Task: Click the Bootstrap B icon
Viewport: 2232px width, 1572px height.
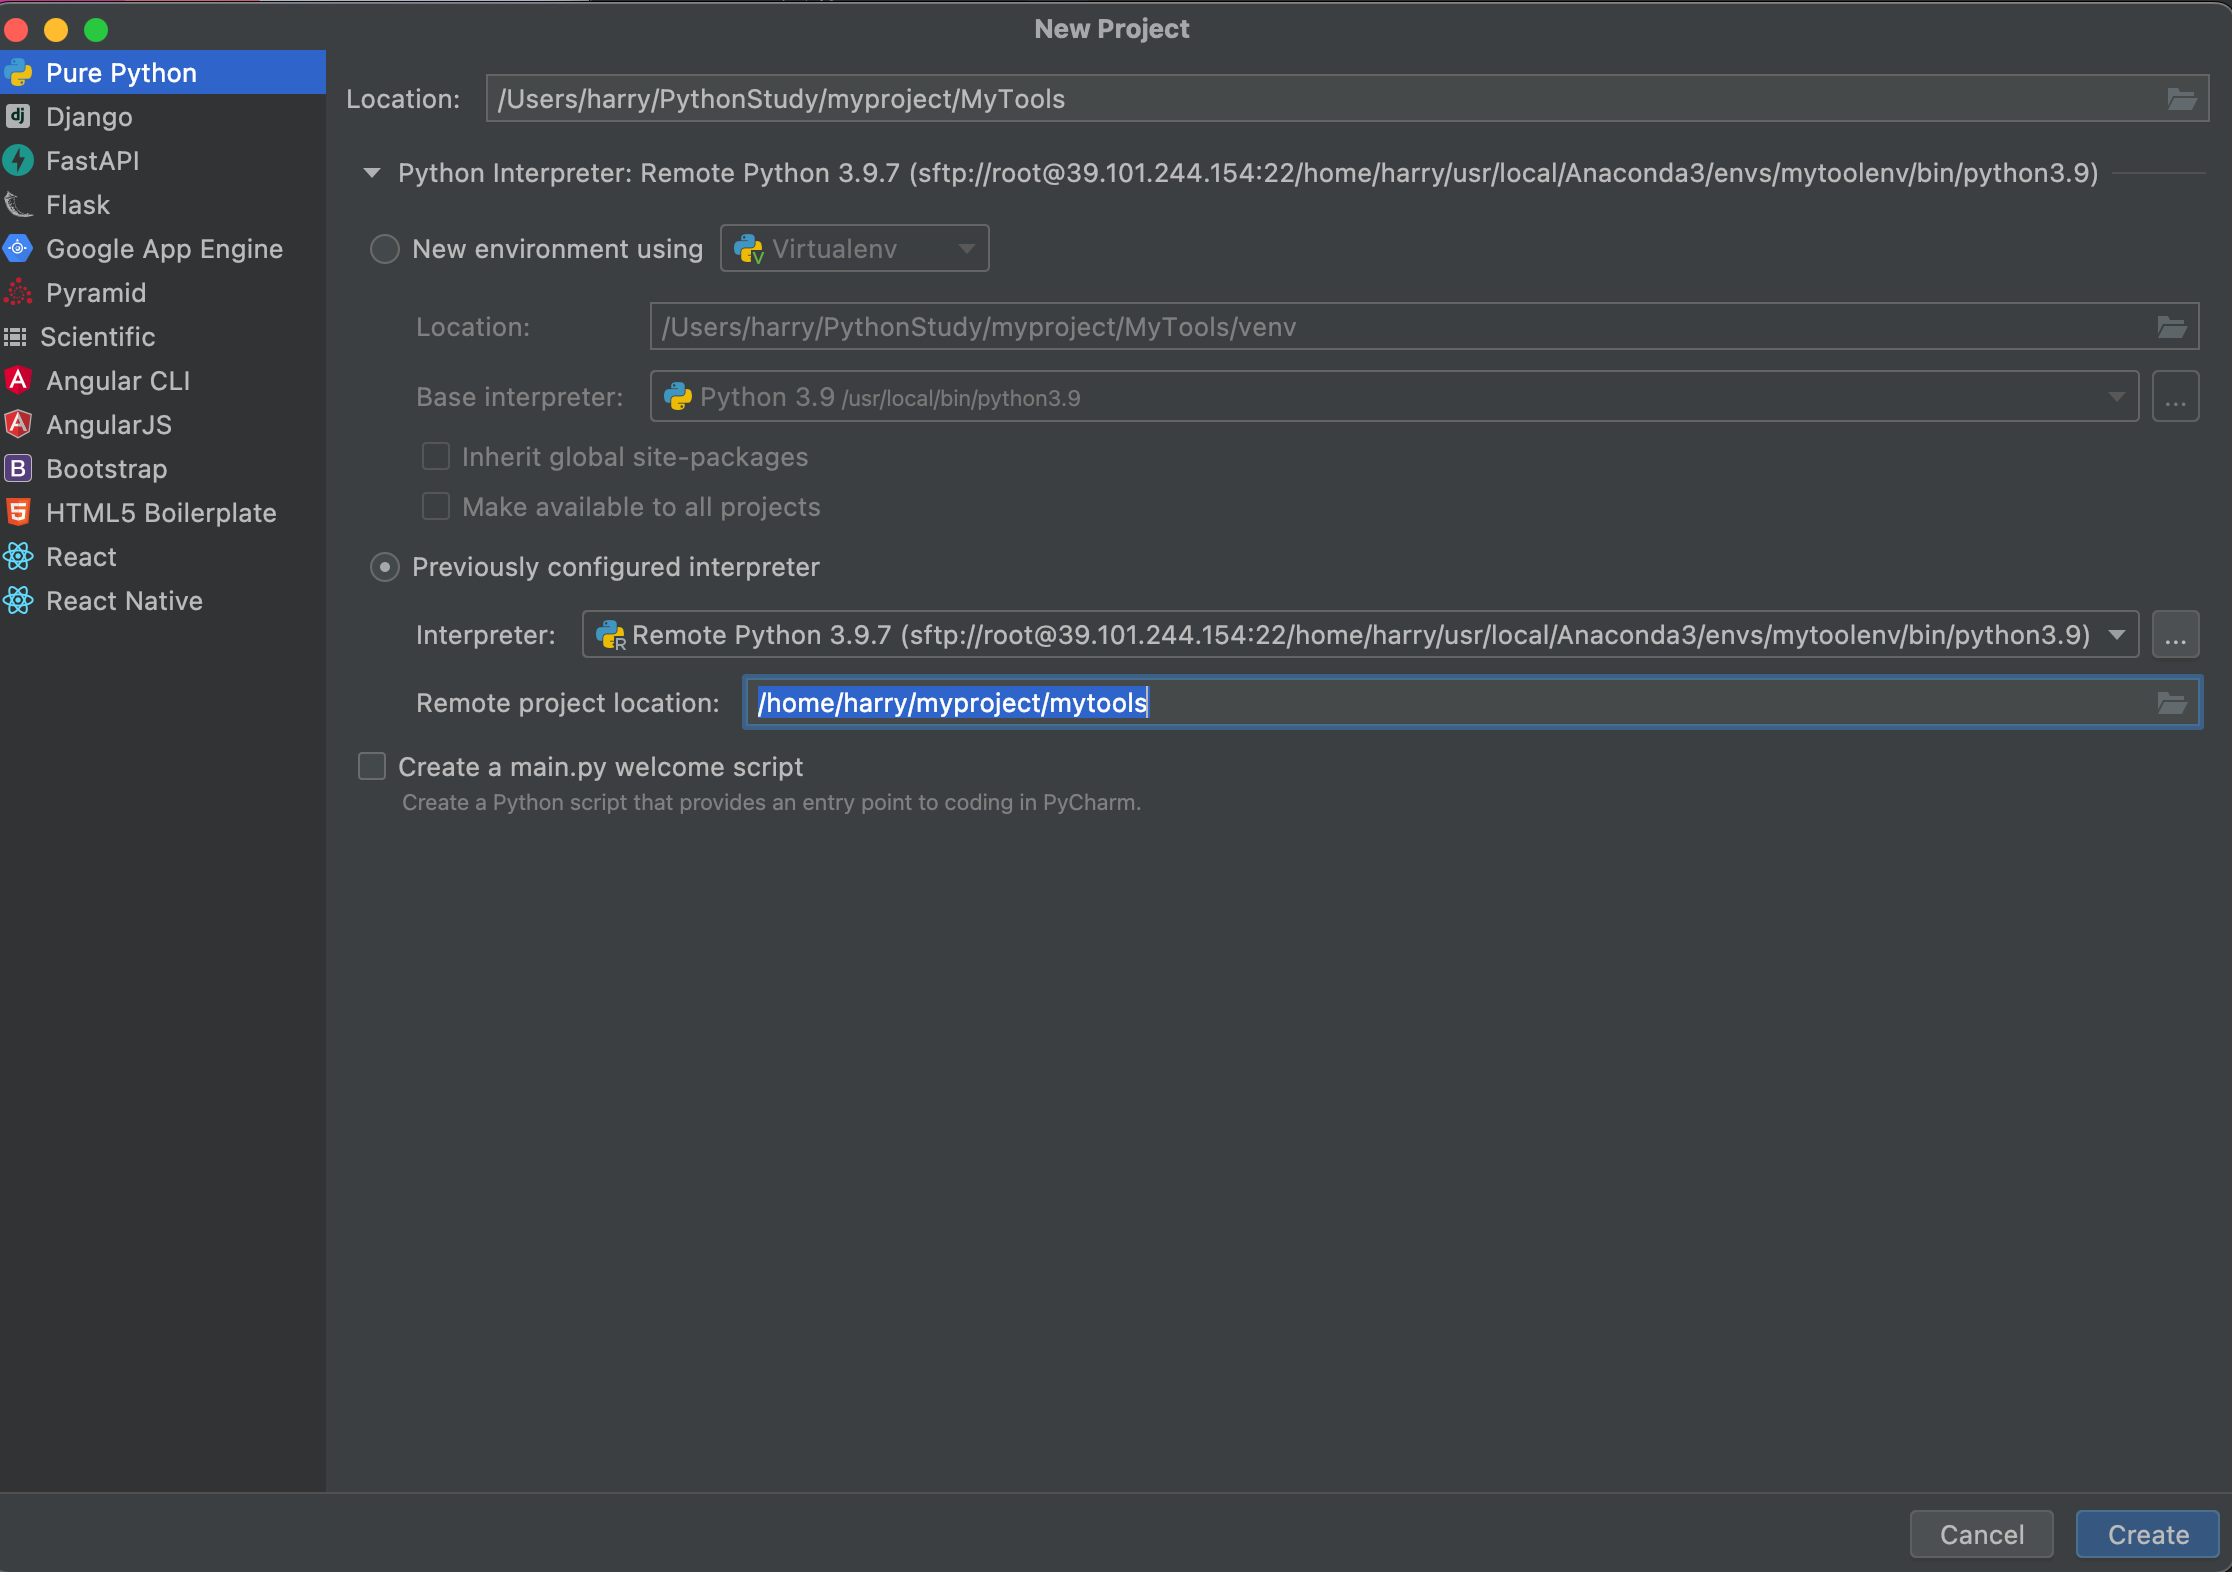Action: (x=18, y=468)
